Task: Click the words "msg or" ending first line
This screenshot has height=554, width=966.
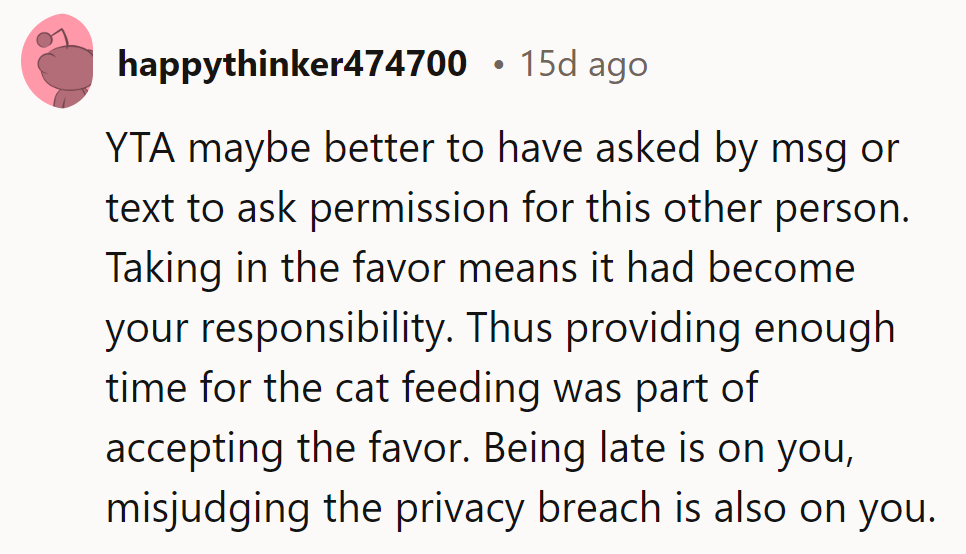Action: 835,149
